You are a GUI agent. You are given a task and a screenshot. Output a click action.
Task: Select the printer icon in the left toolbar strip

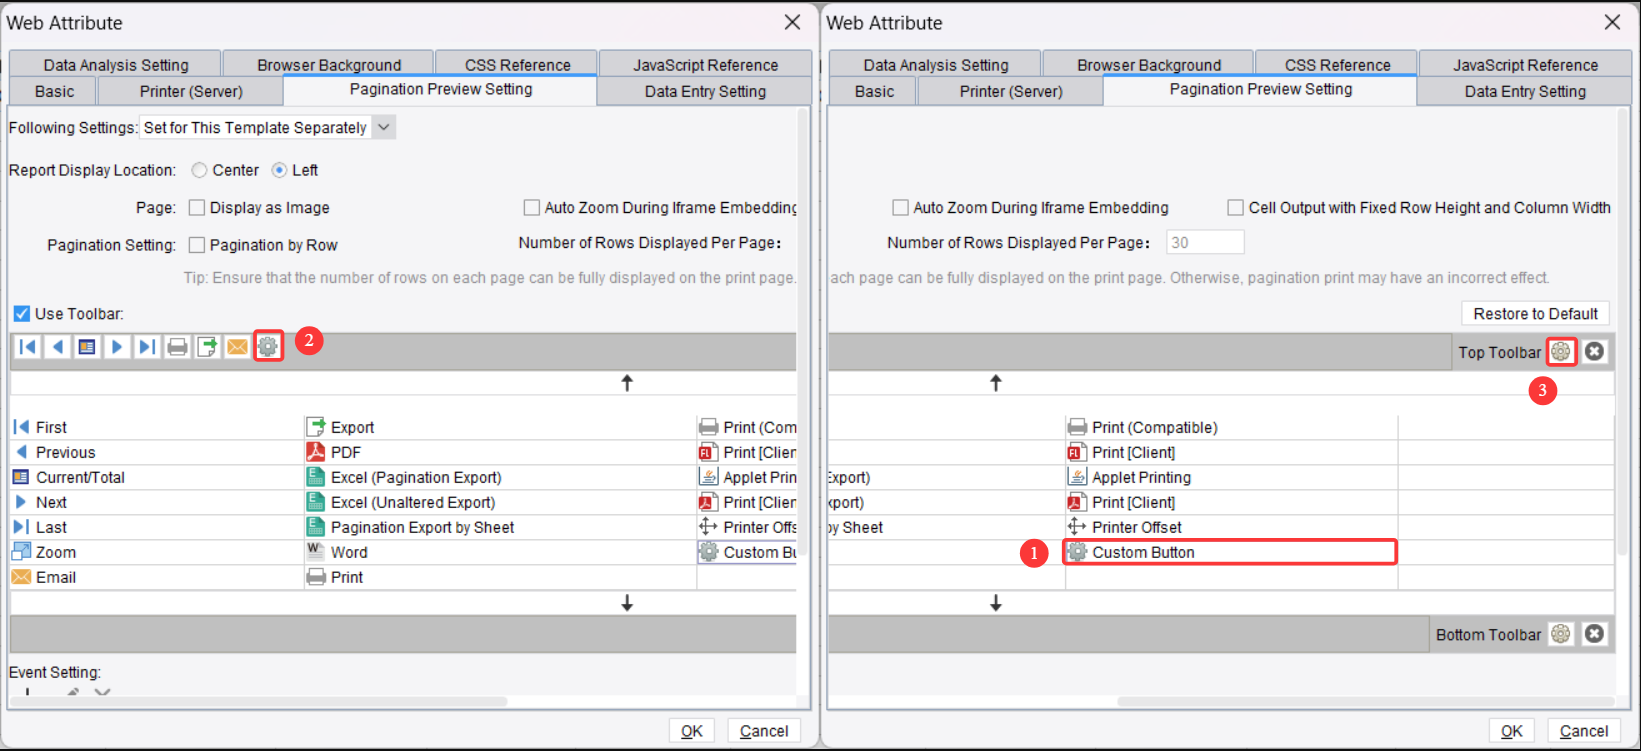(178, 347)
